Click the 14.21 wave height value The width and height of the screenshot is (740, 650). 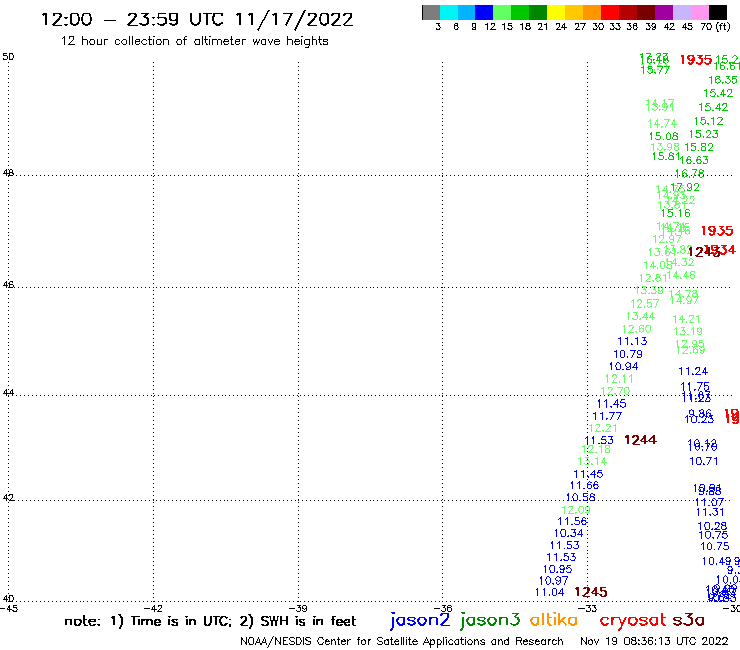pos(686,320)
